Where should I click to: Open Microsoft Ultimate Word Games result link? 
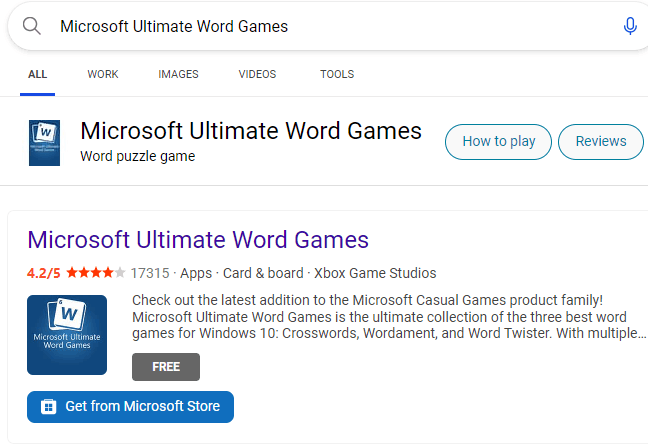coord(198,240)
